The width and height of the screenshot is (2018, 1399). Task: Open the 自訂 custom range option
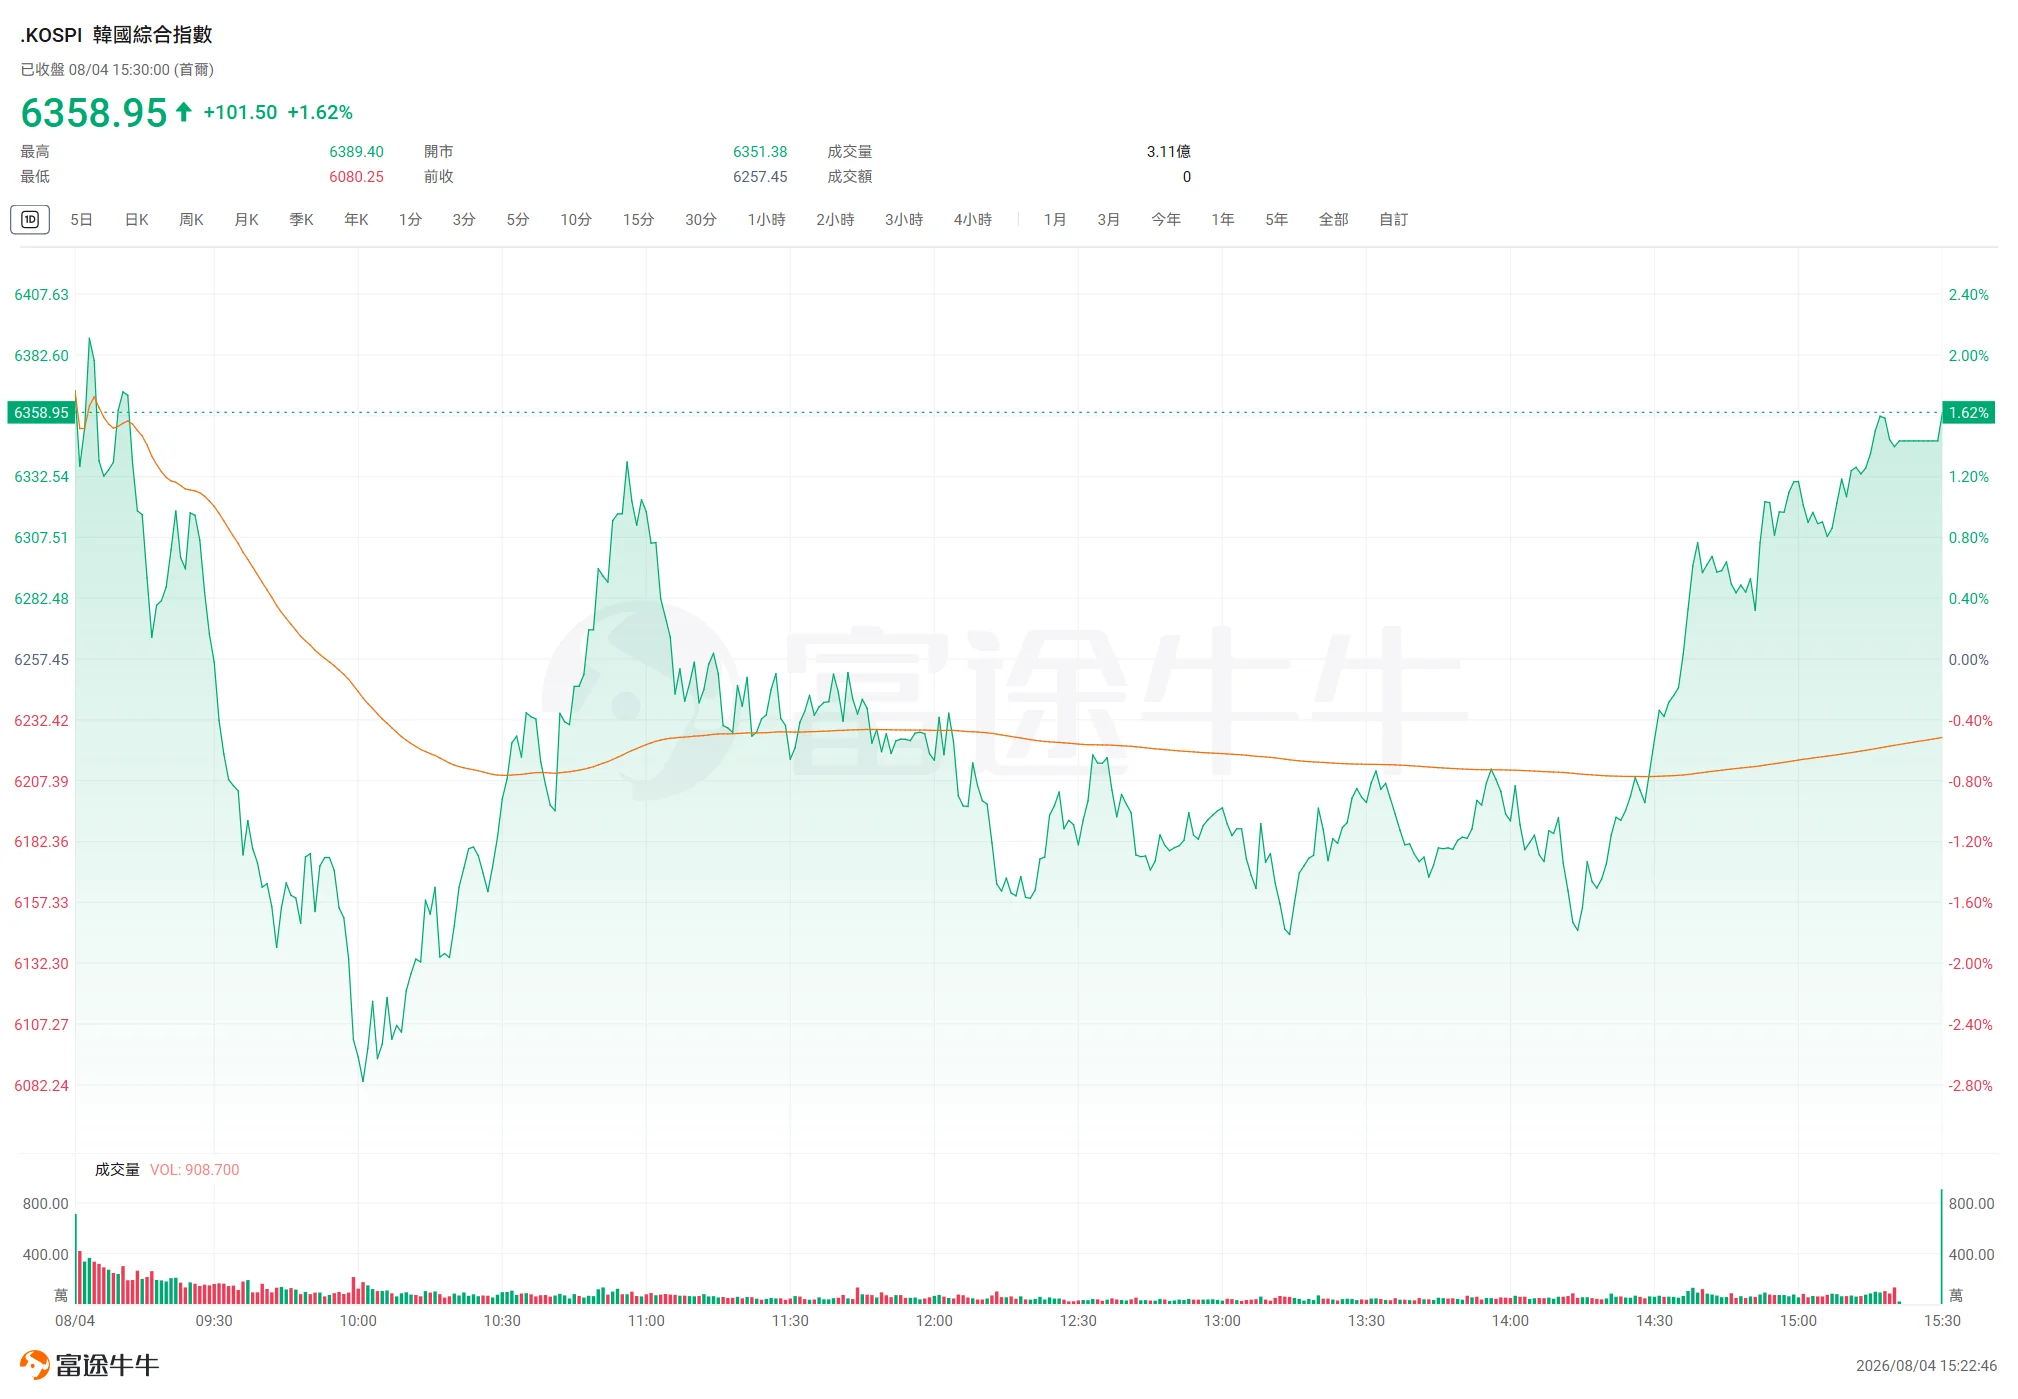point(1394,220)
